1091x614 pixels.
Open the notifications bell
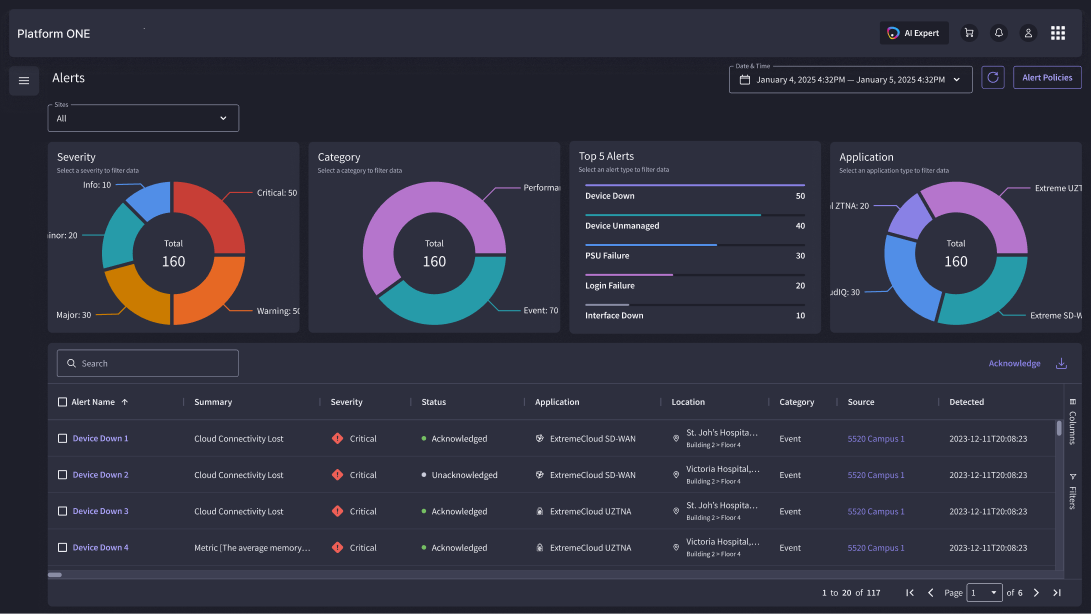[x=998, y=33]
